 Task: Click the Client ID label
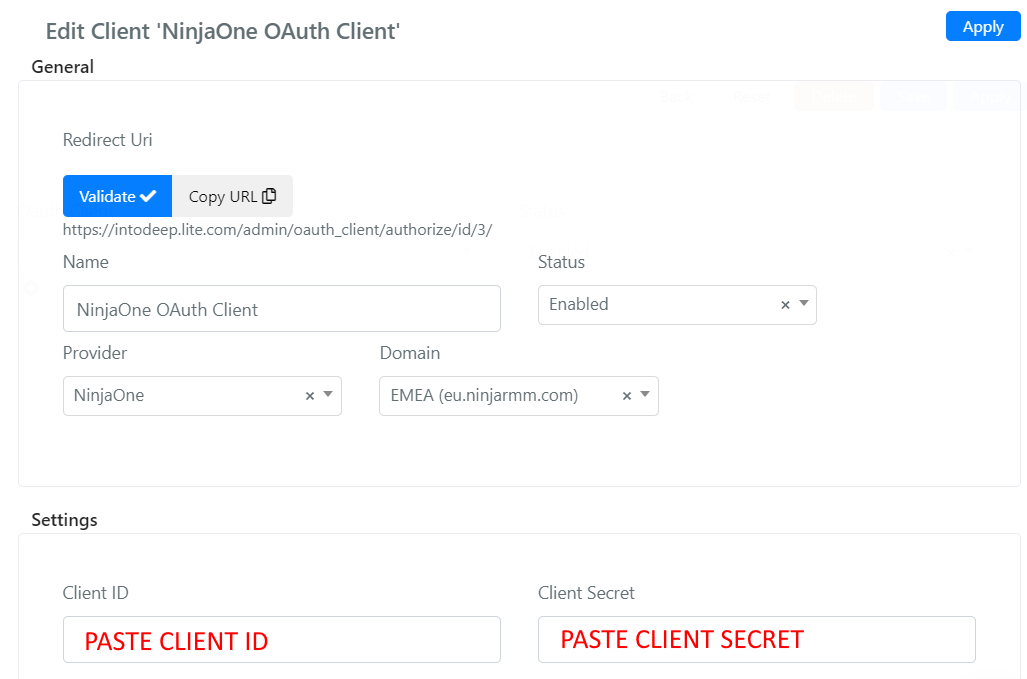tap(96, 593)
